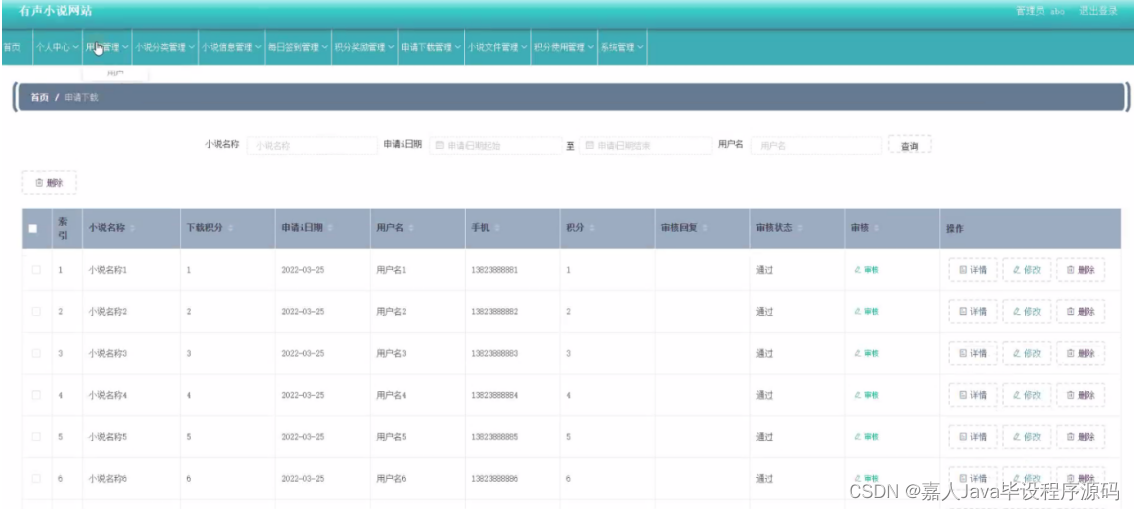The width and height of the screenshot is (1134, 511).
Task: Sort table by 小说名称 column sort icon
Action: tap(132, 228)
